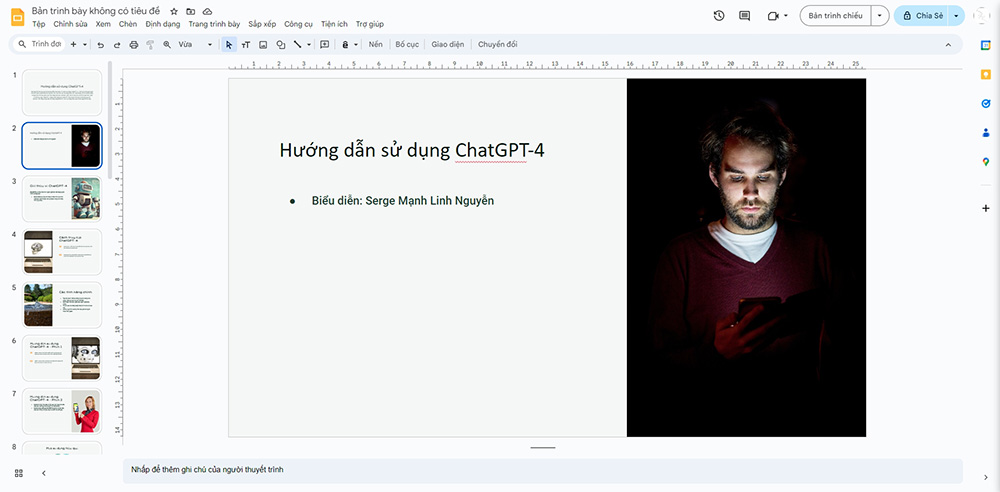Open Google Calendar in side panel
This screenshot has width=1000, height=492.
click(x=986, y=44)
